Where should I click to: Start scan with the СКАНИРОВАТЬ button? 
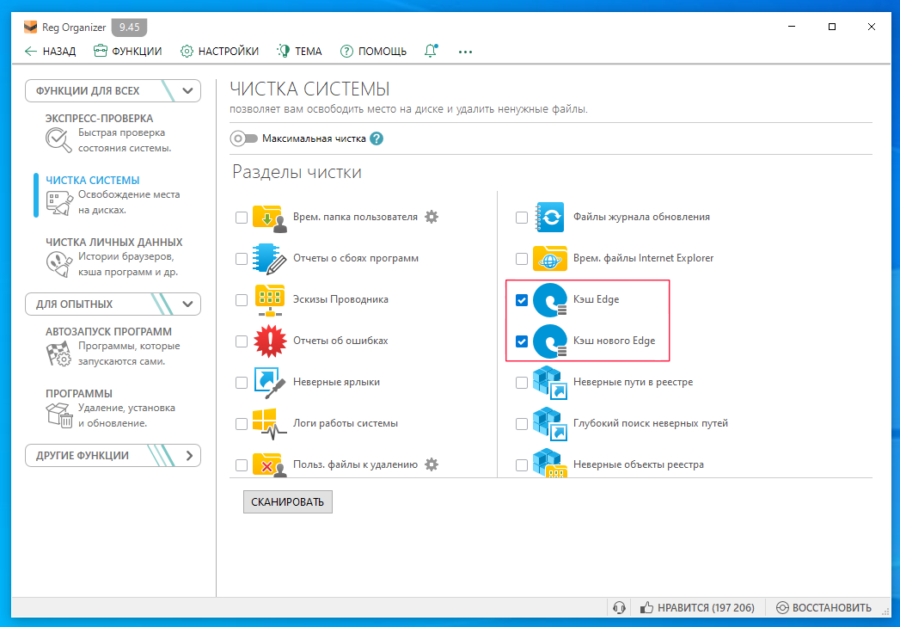coord(288,502)
